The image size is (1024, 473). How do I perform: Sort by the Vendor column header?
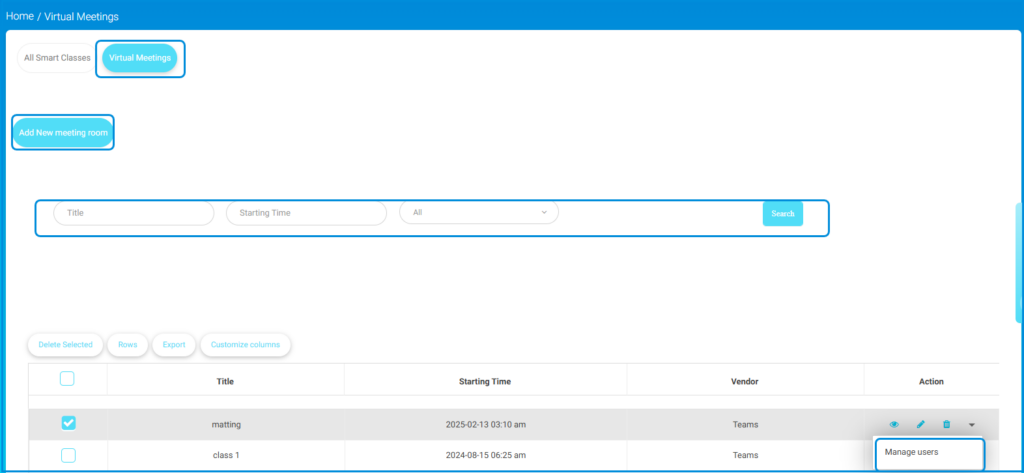(x=745, y=382)
